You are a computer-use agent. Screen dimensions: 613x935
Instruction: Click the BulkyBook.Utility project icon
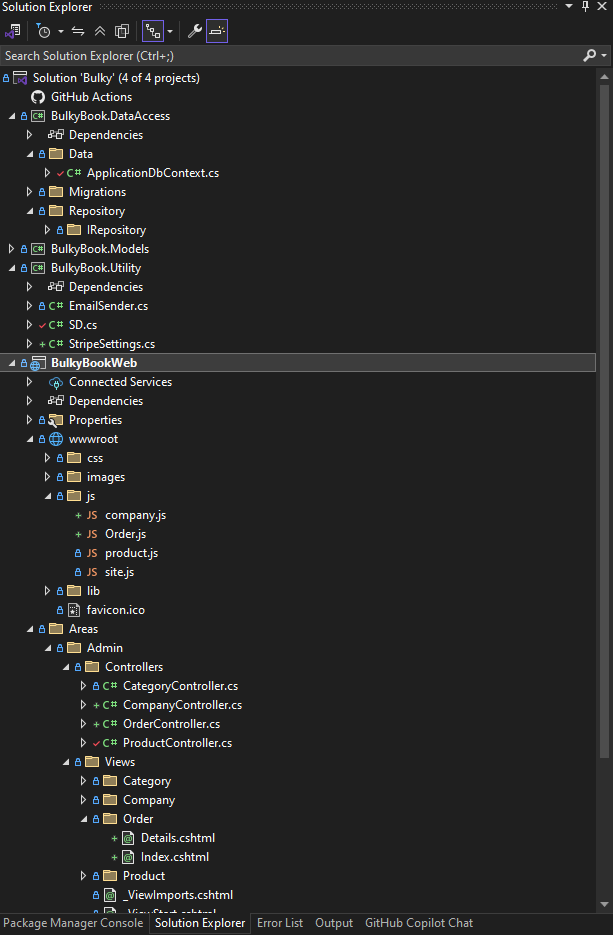click(38, 268)
